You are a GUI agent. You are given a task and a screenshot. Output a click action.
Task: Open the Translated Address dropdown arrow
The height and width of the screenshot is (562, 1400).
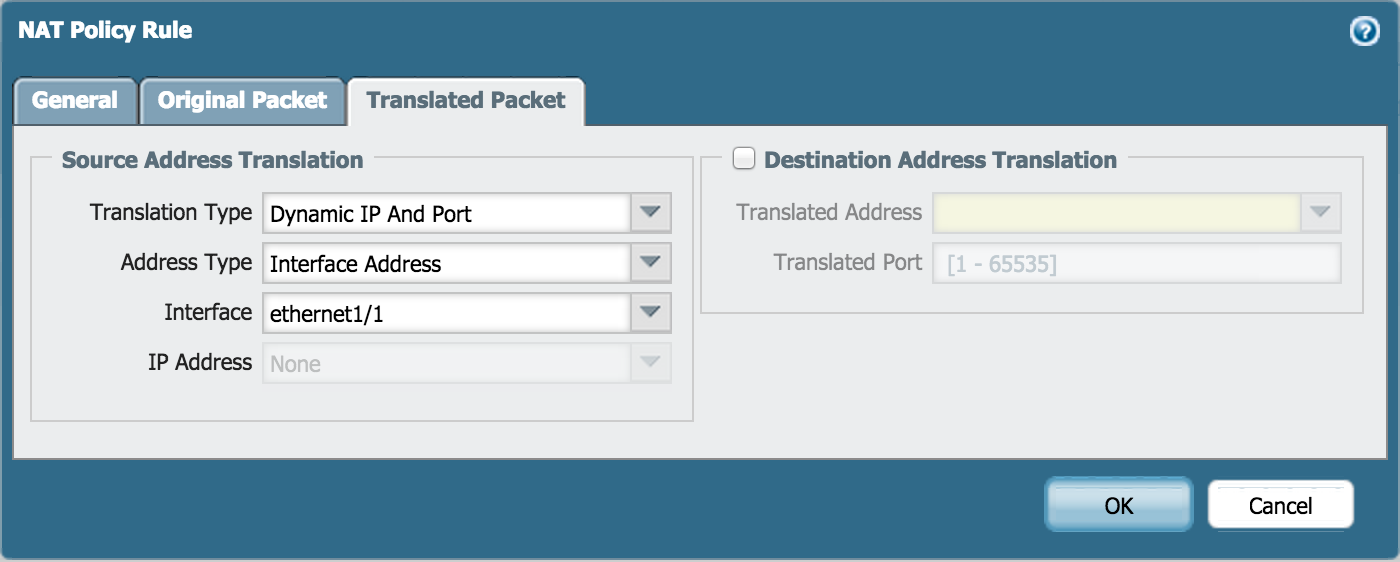point(1320,213)
